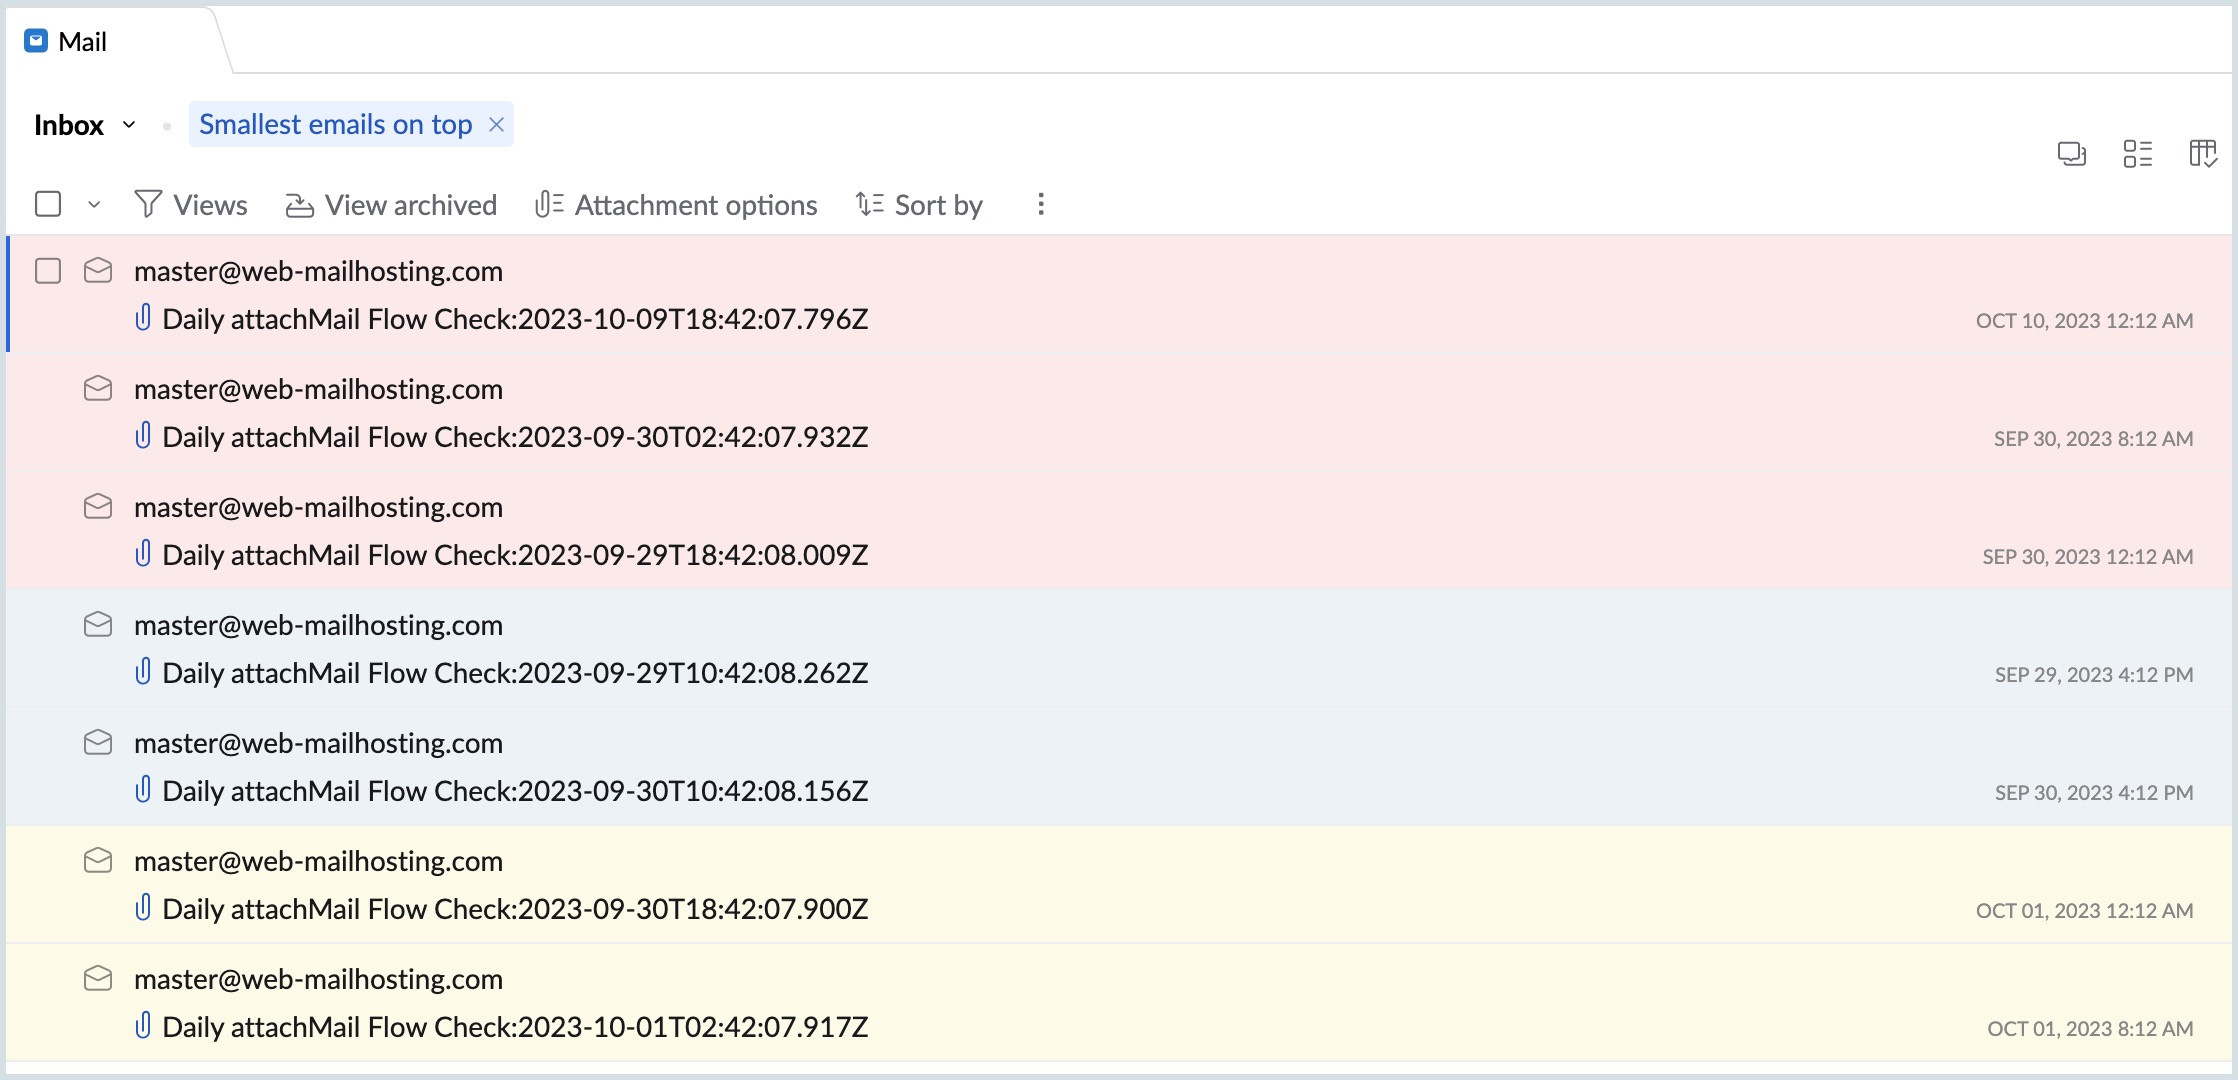Click attachment clip of 2023-09-30T10:42:08.156Z email

[143, 790]
